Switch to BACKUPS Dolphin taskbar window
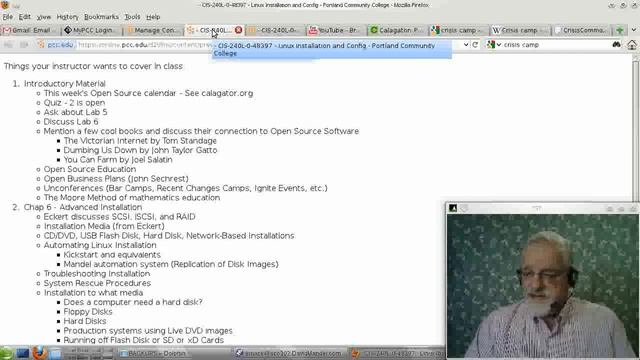The width and height of the screenshot is (640, 360). (x=176, y=353)
